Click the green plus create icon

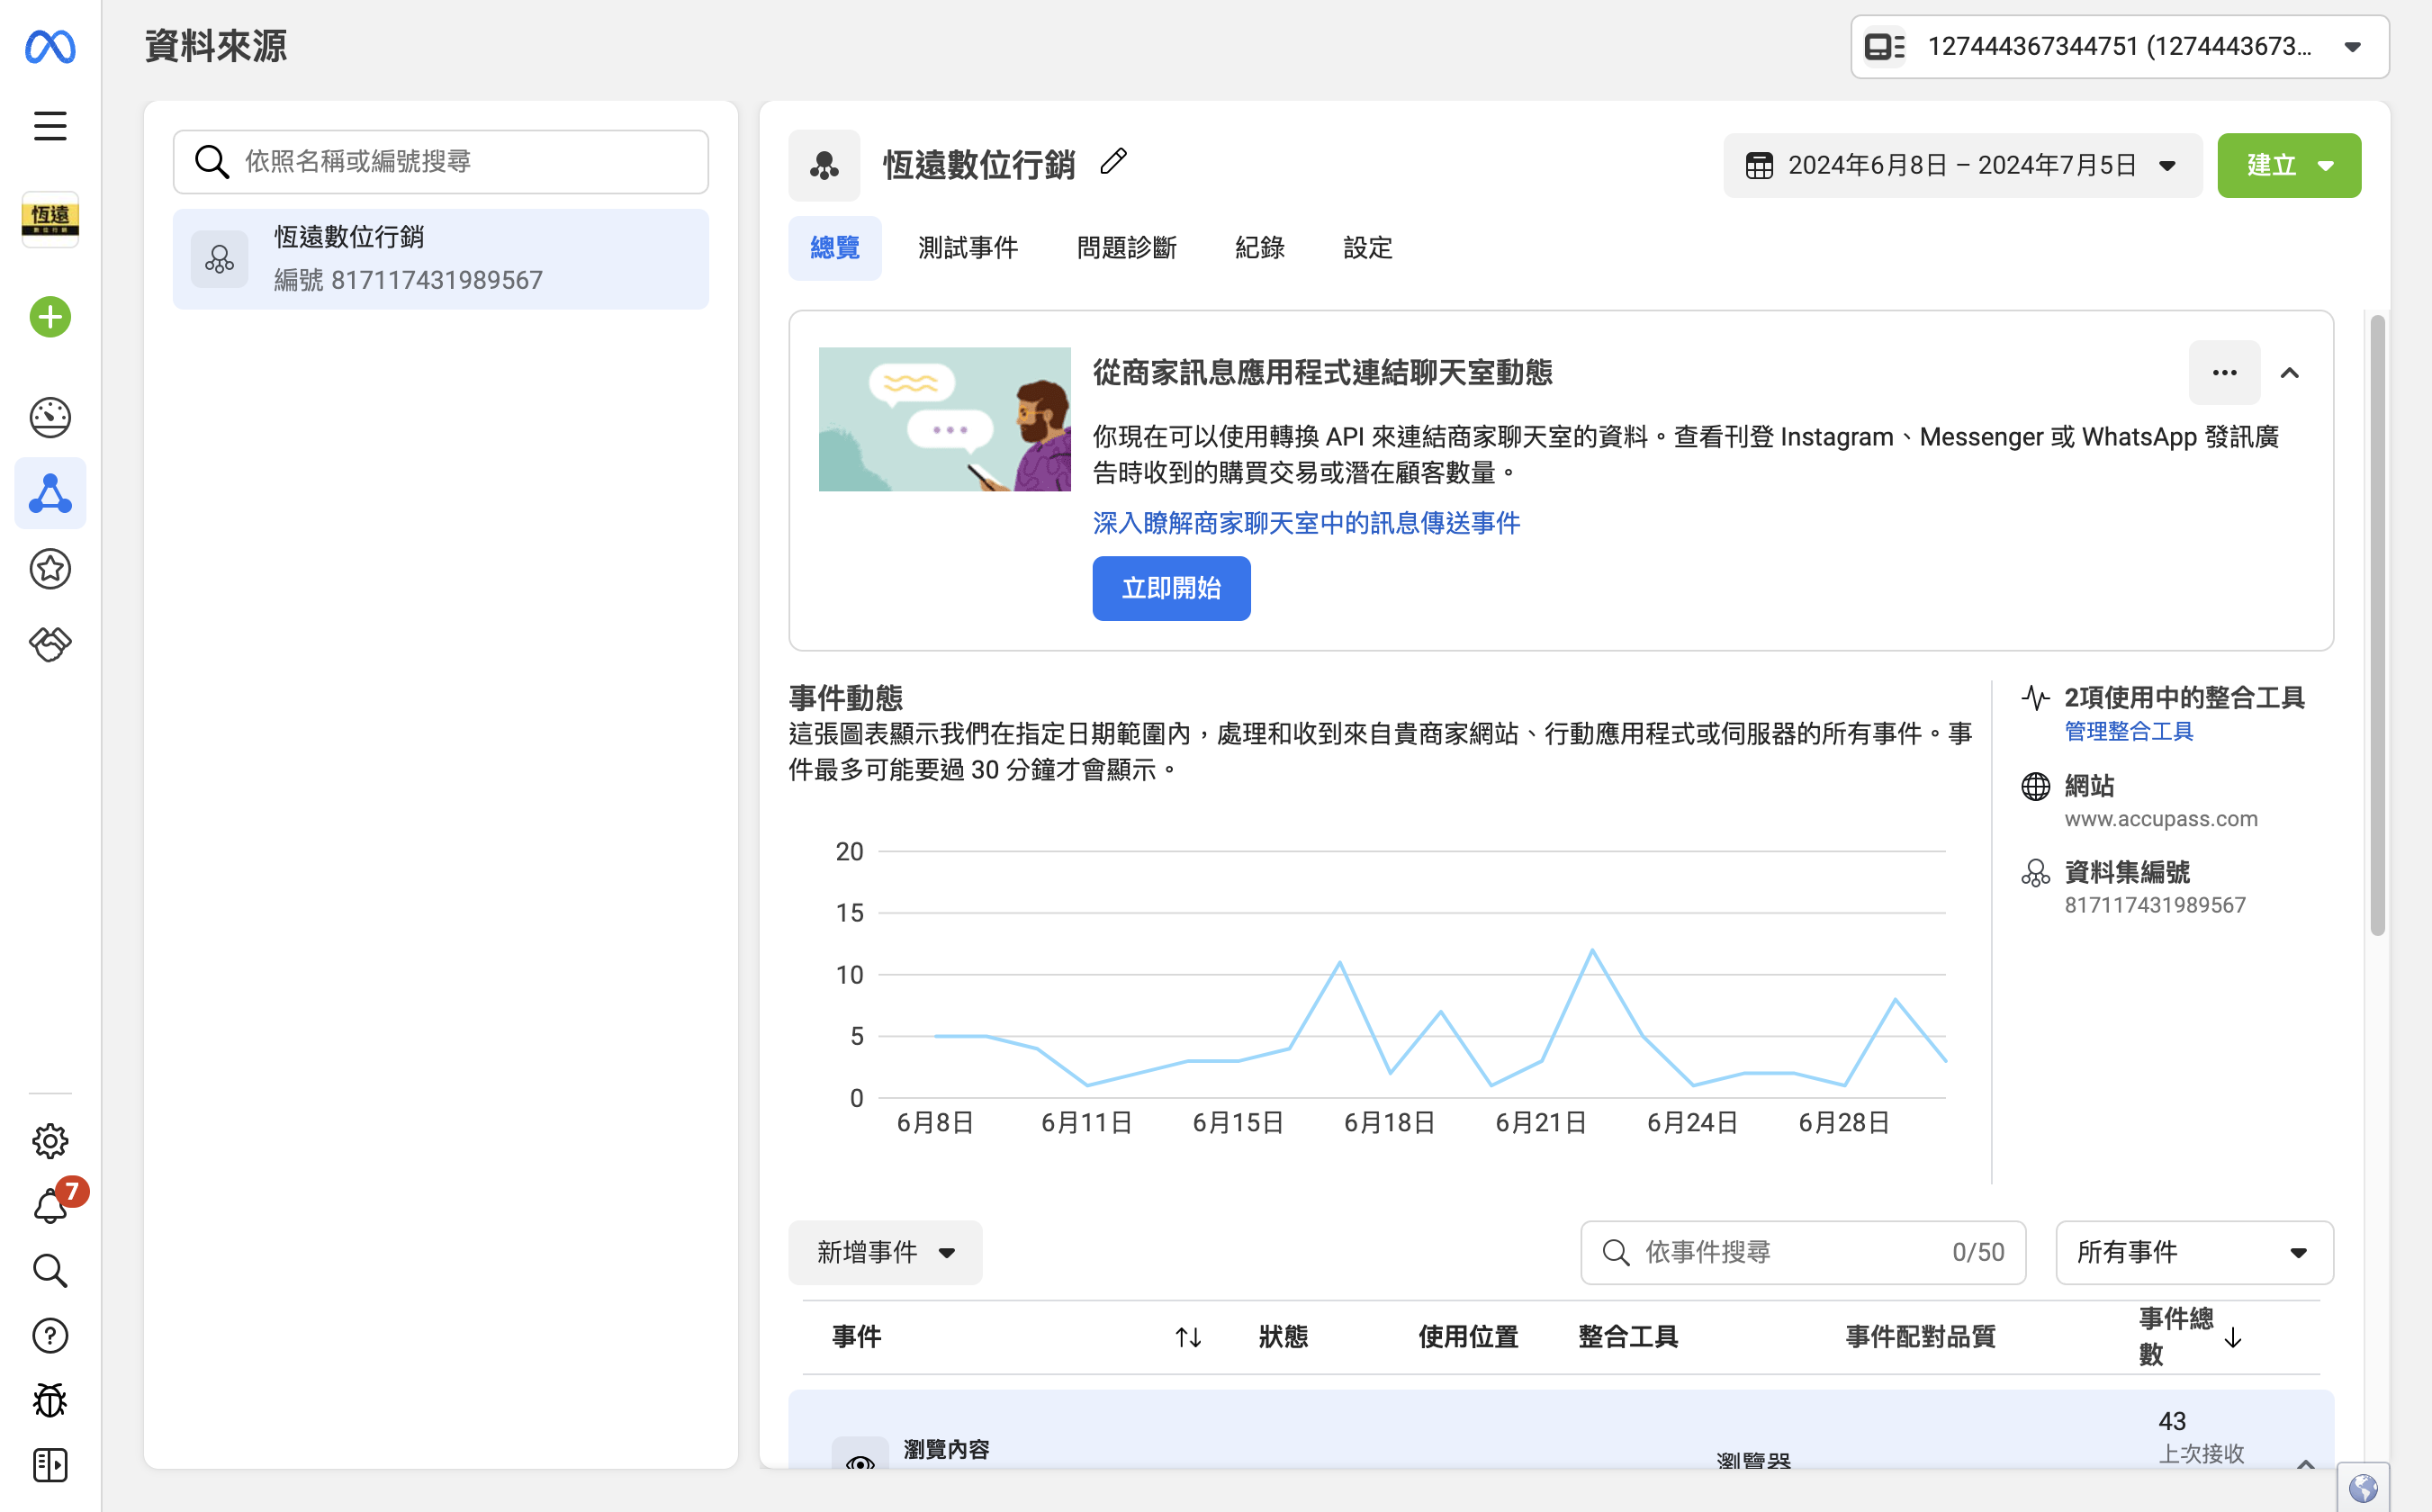click(x=50, y=318)
